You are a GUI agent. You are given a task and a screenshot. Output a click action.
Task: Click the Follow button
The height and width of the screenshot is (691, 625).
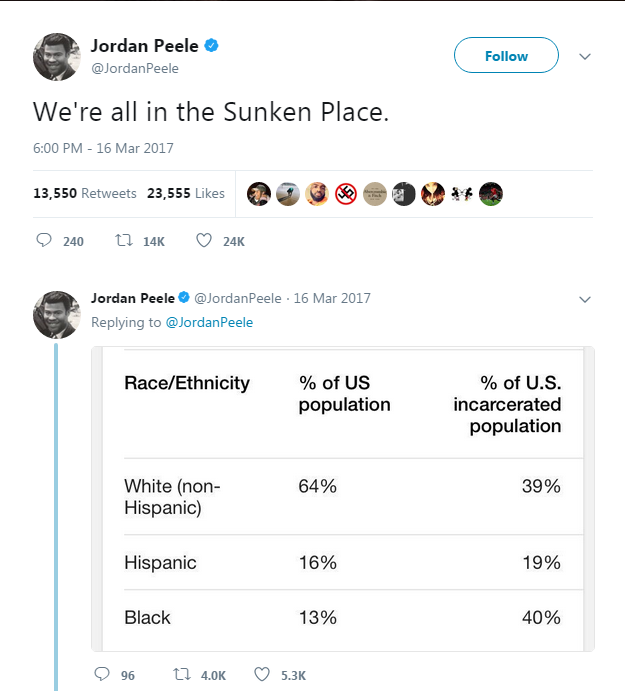tap(506, 56)
